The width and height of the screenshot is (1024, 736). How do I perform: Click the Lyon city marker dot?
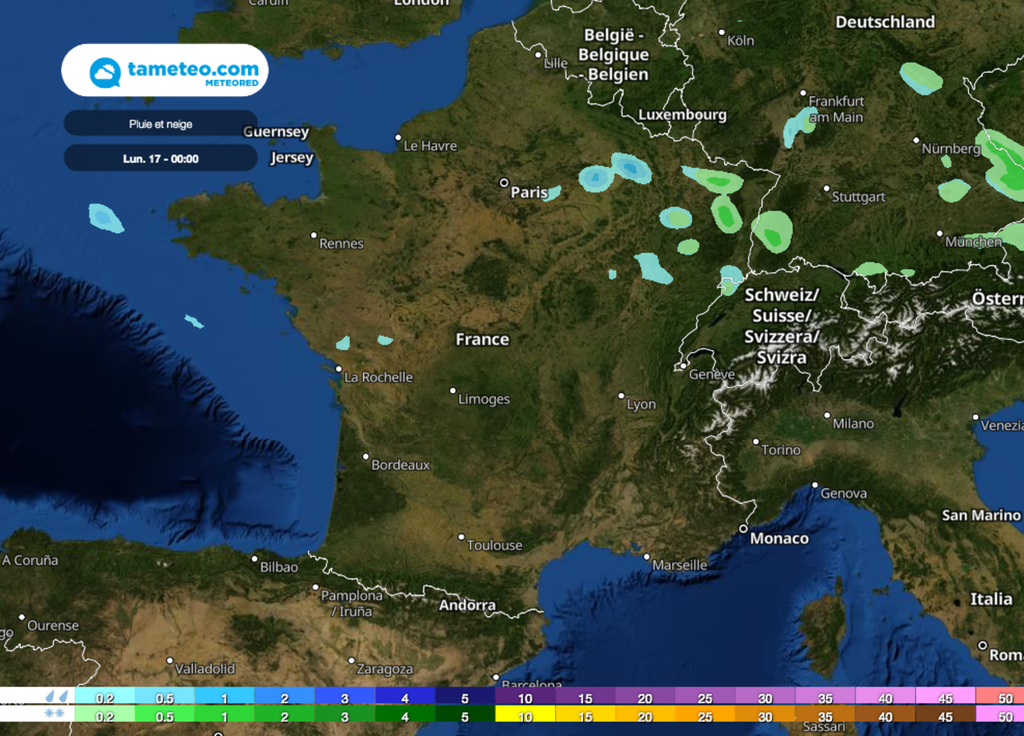pos(621,396)
